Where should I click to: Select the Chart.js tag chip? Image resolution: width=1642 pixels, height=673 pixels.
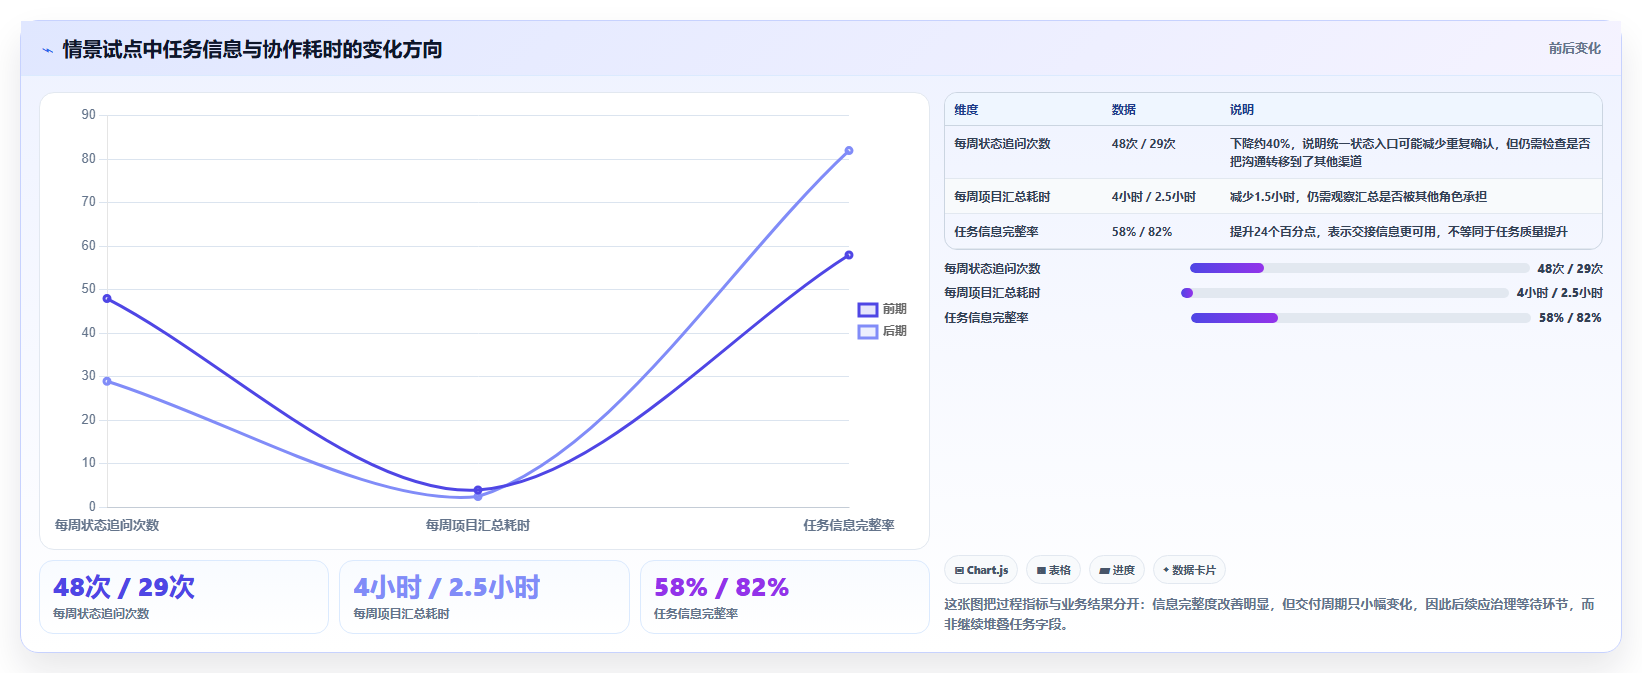tap(981, 570)
